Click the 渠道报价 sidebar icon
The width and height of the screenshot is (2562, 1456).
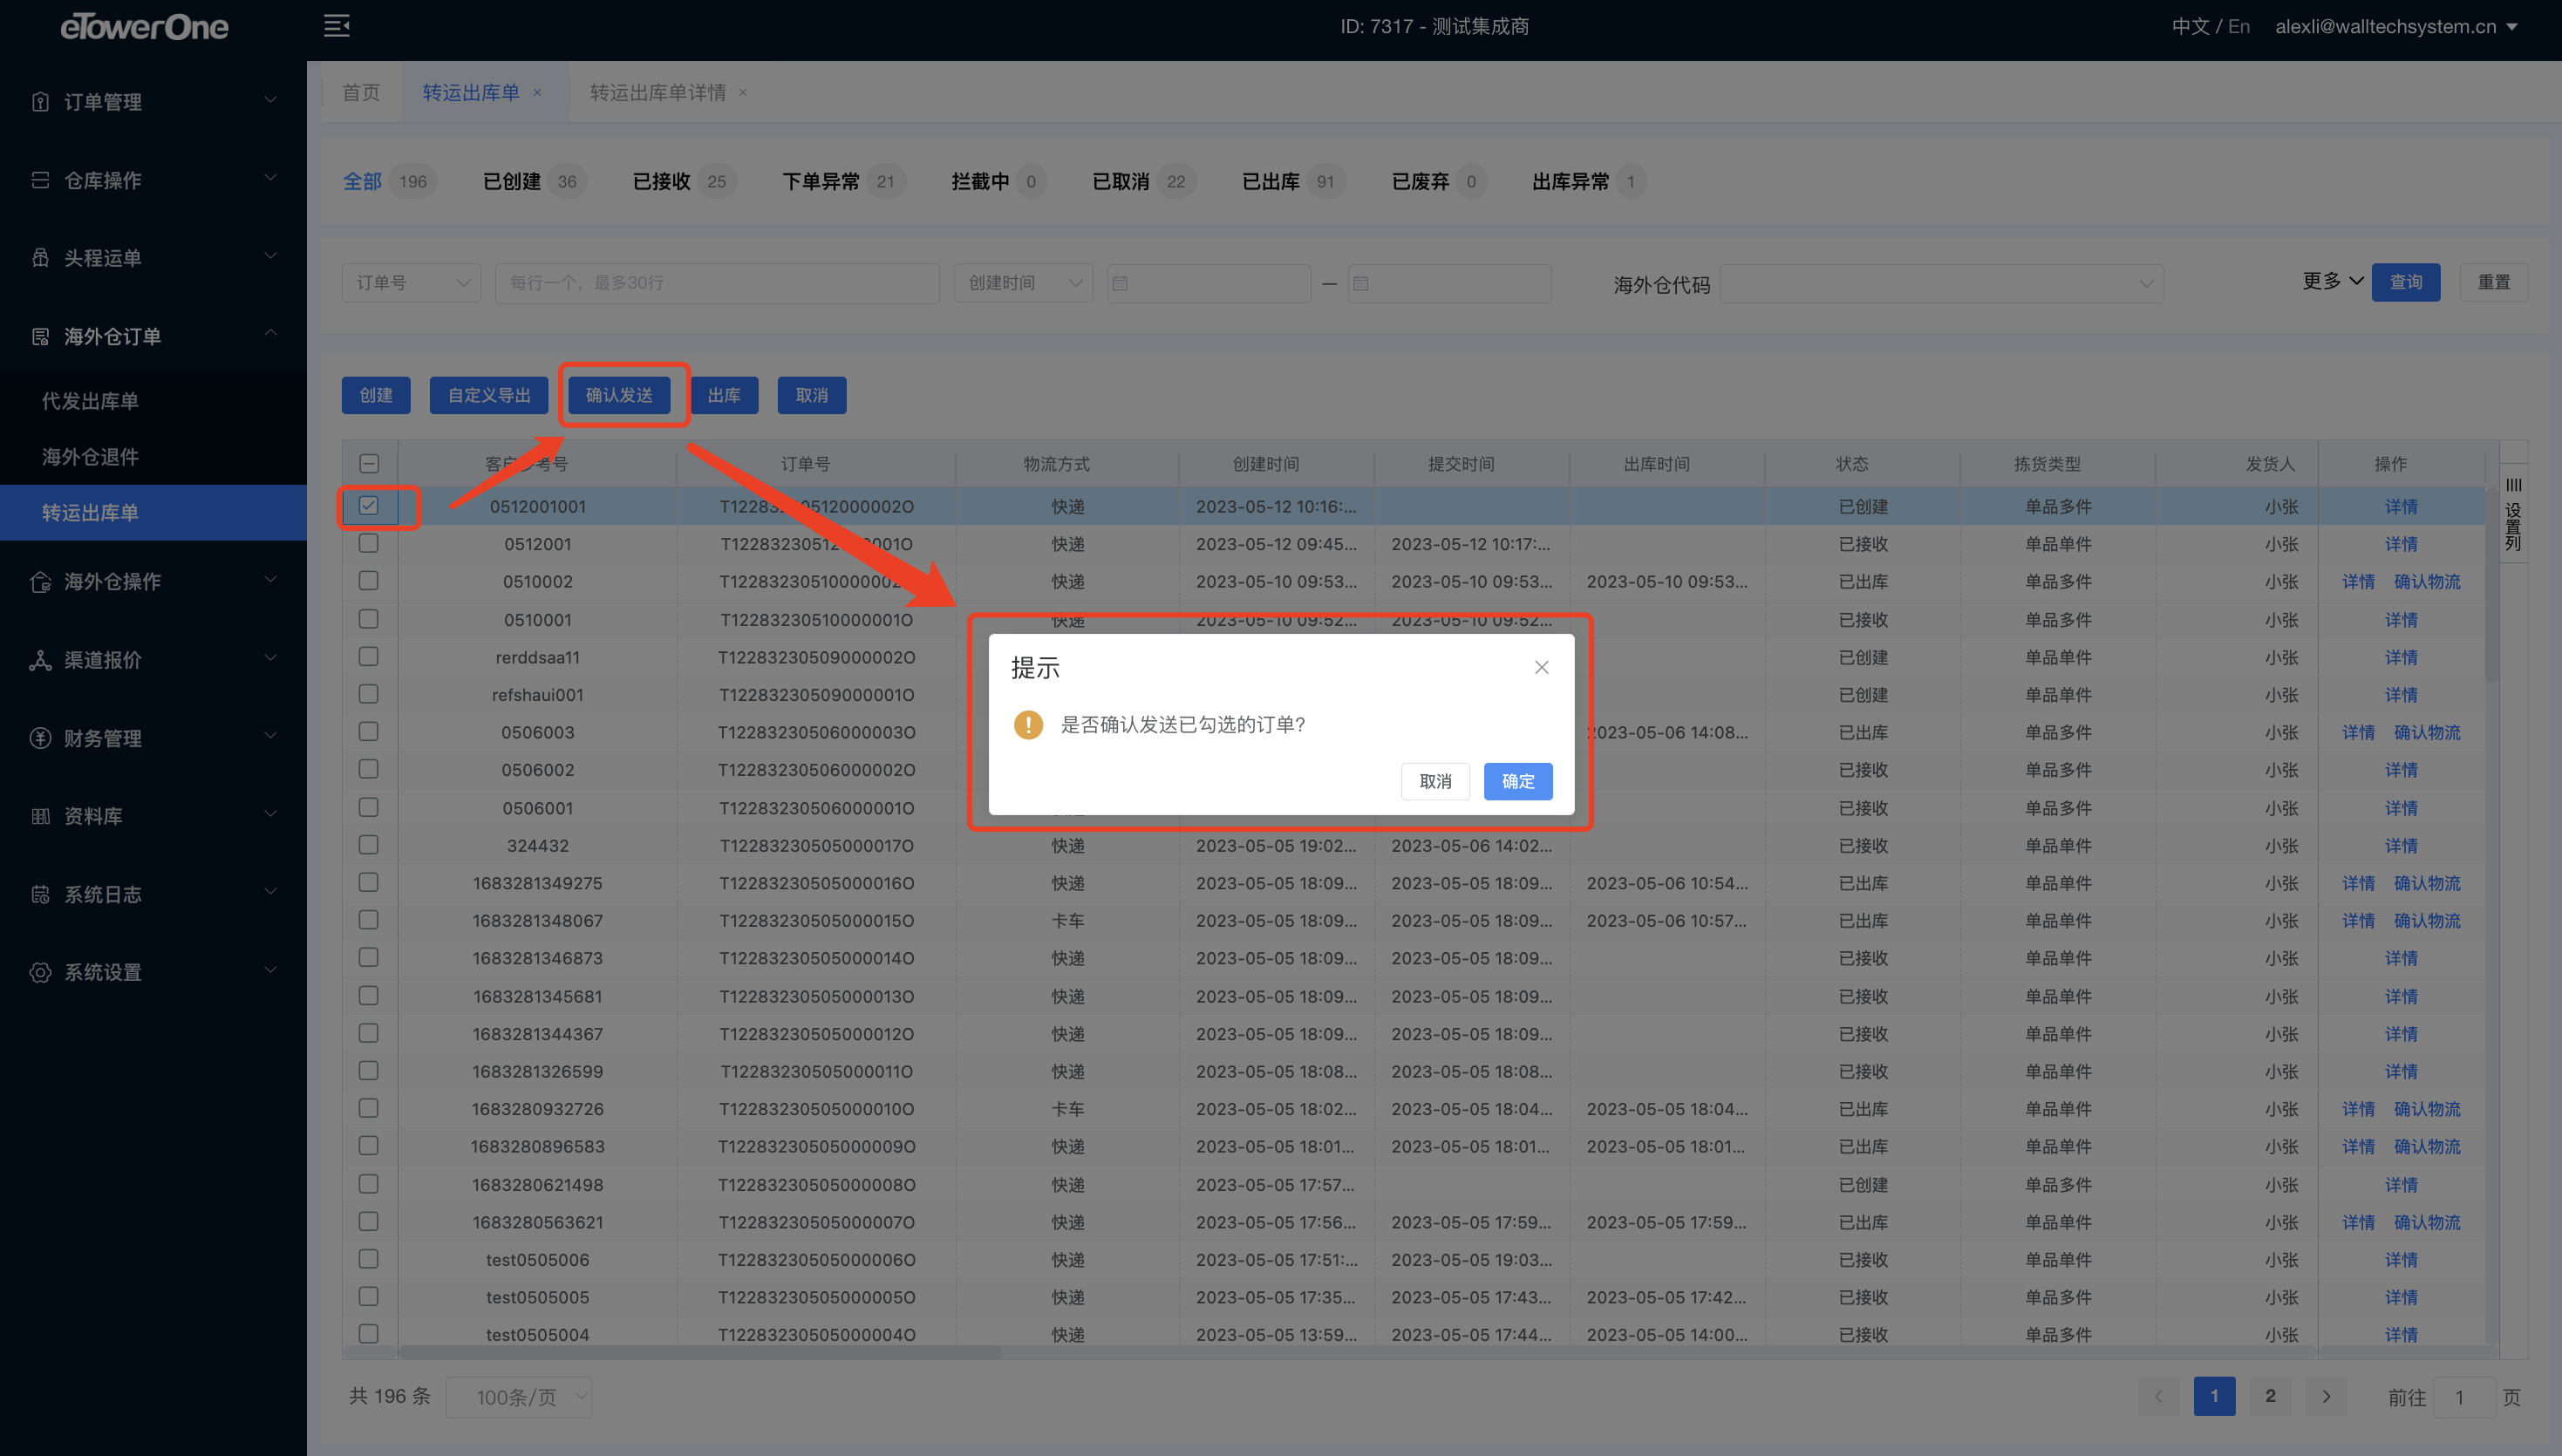(x=40, y=660)
